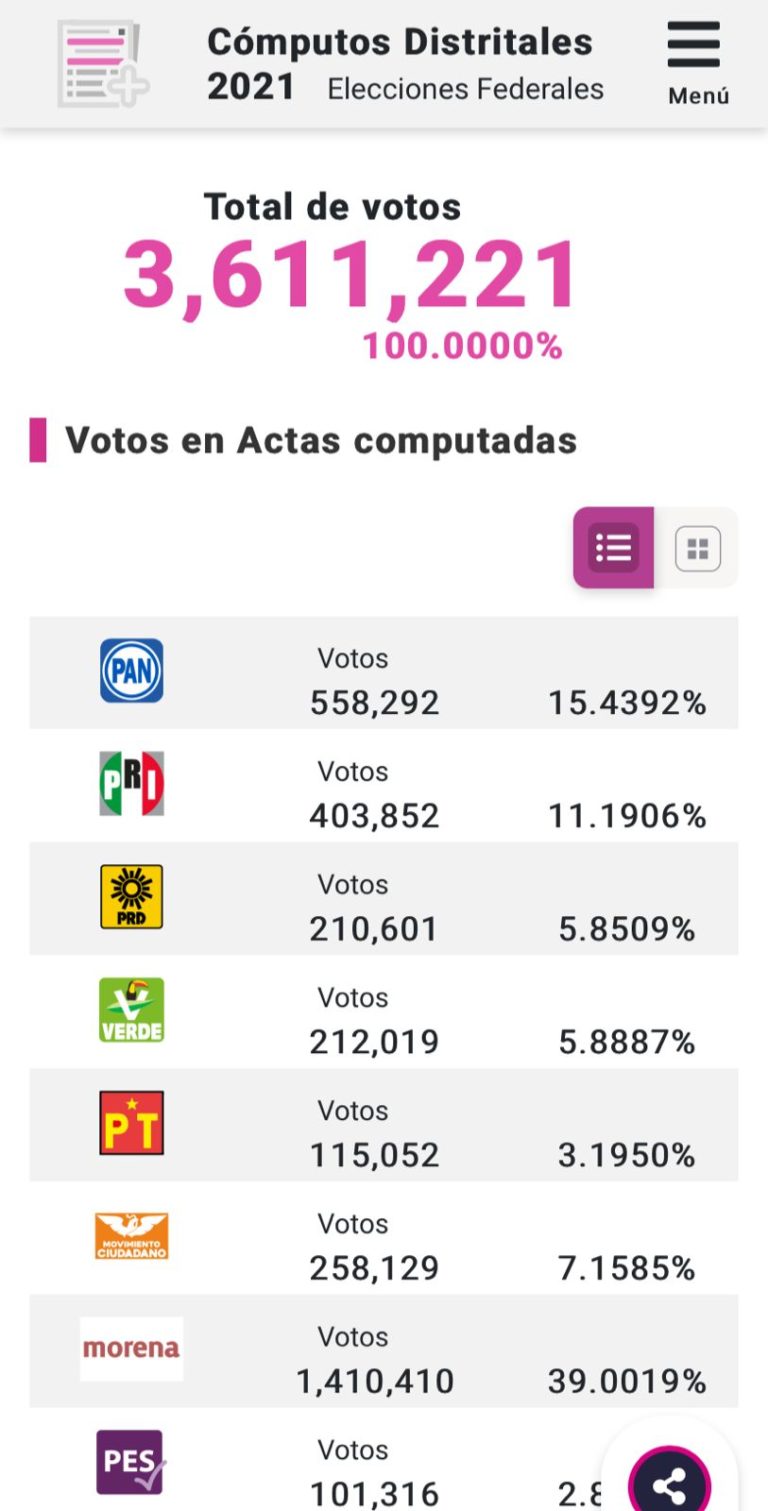The image size is (768, 1511).
Task: Select the PT party logo
Action: (x=131, y=1123)
